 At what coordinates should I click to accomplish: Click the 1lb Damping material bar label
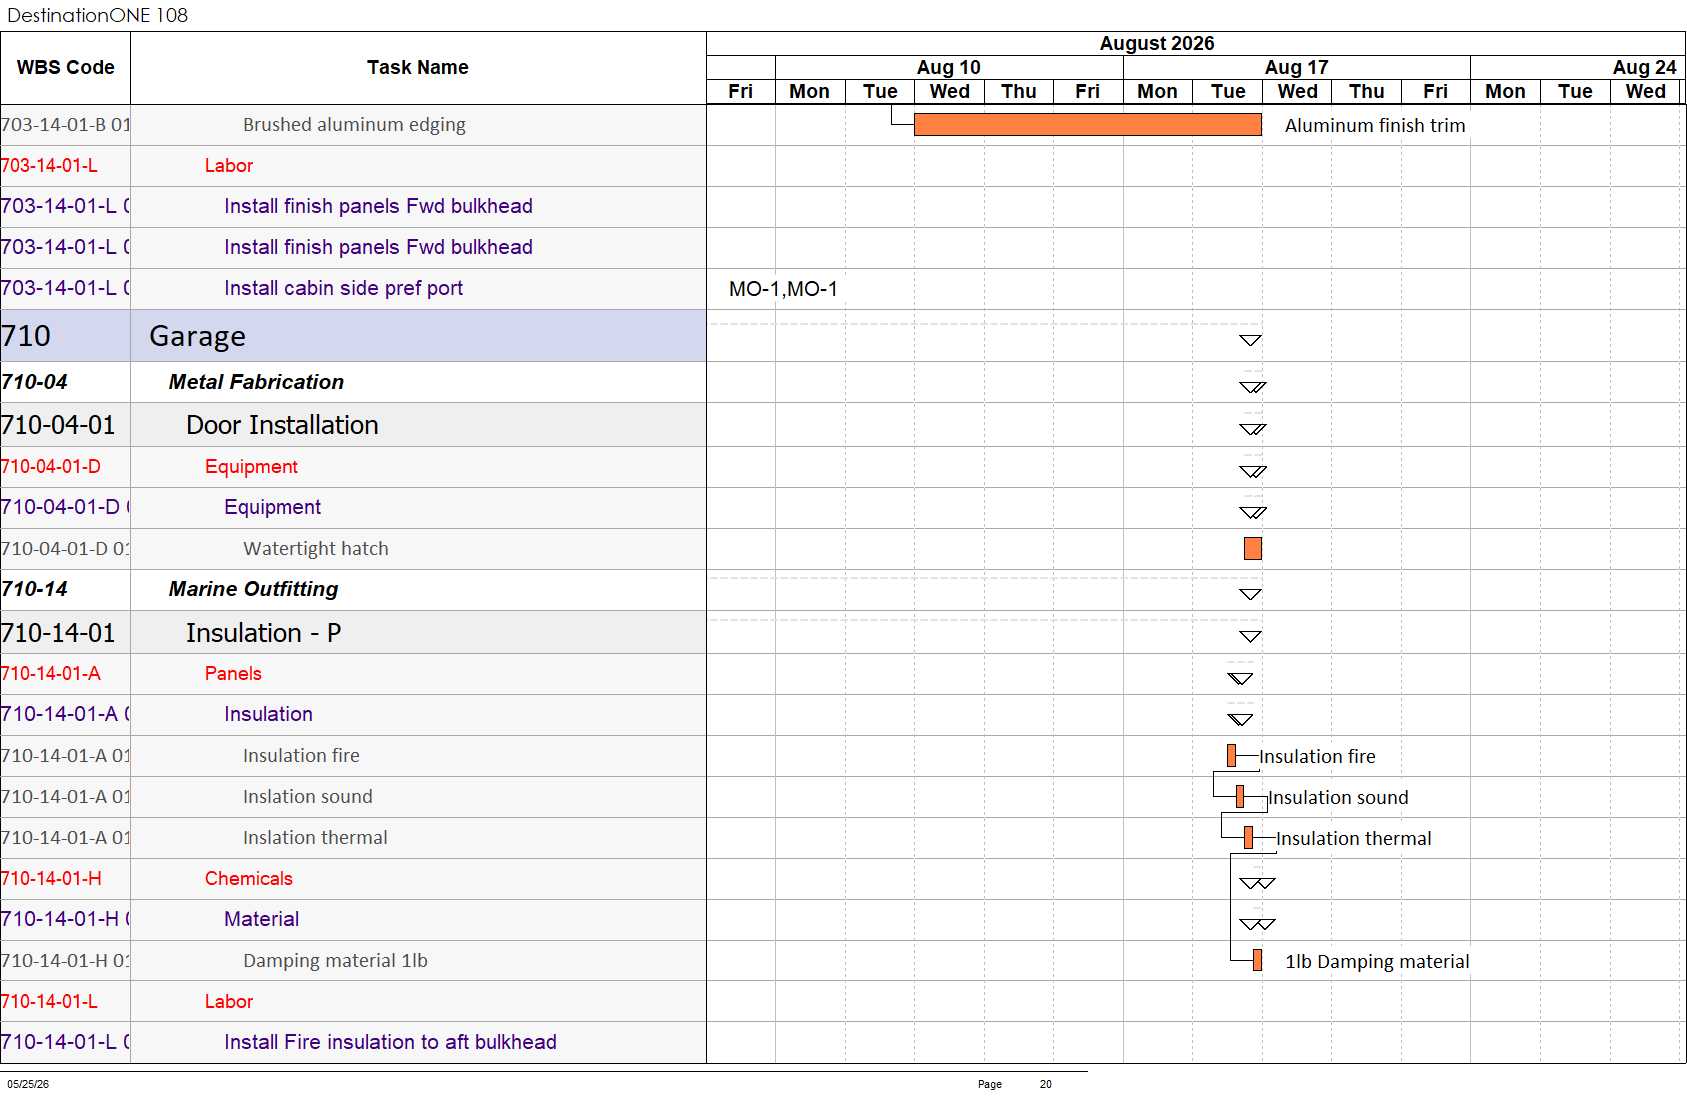pos(1377,962)
